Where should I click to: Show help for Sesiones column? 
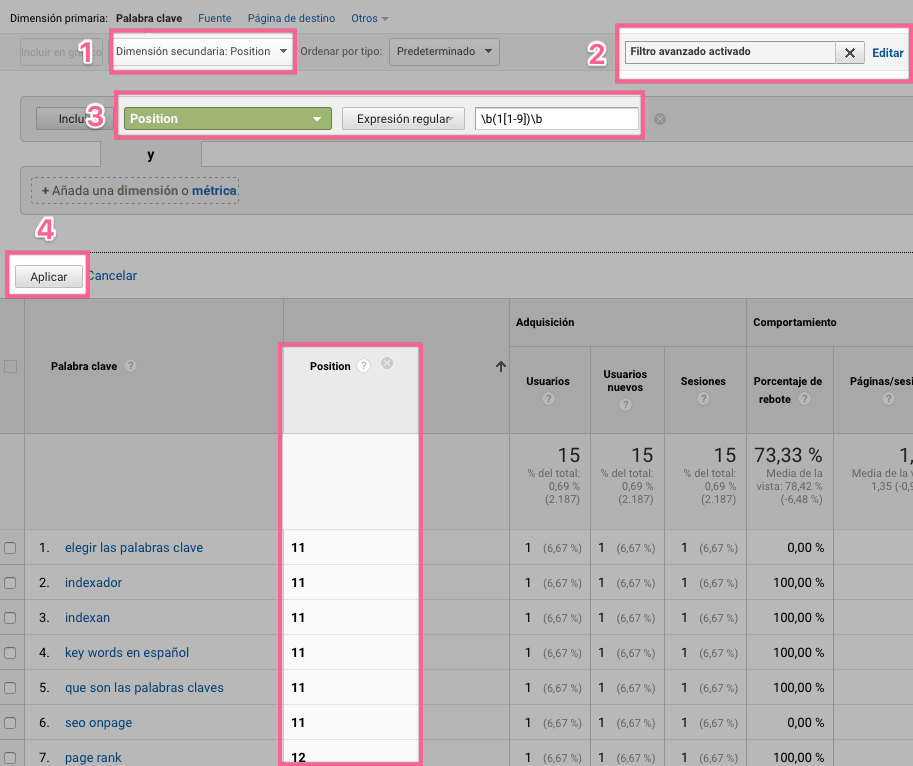click(703, 399)
